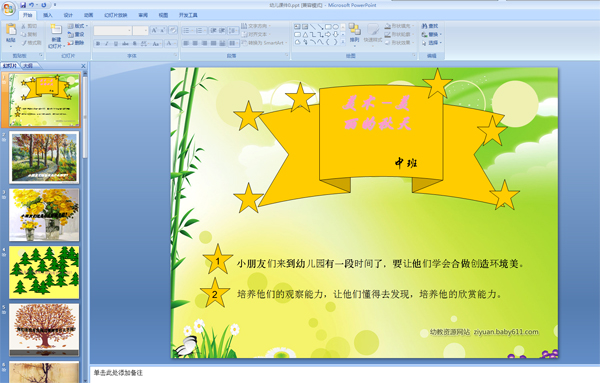Open the round Office button menu
The image size is (600, 383).
8,8
